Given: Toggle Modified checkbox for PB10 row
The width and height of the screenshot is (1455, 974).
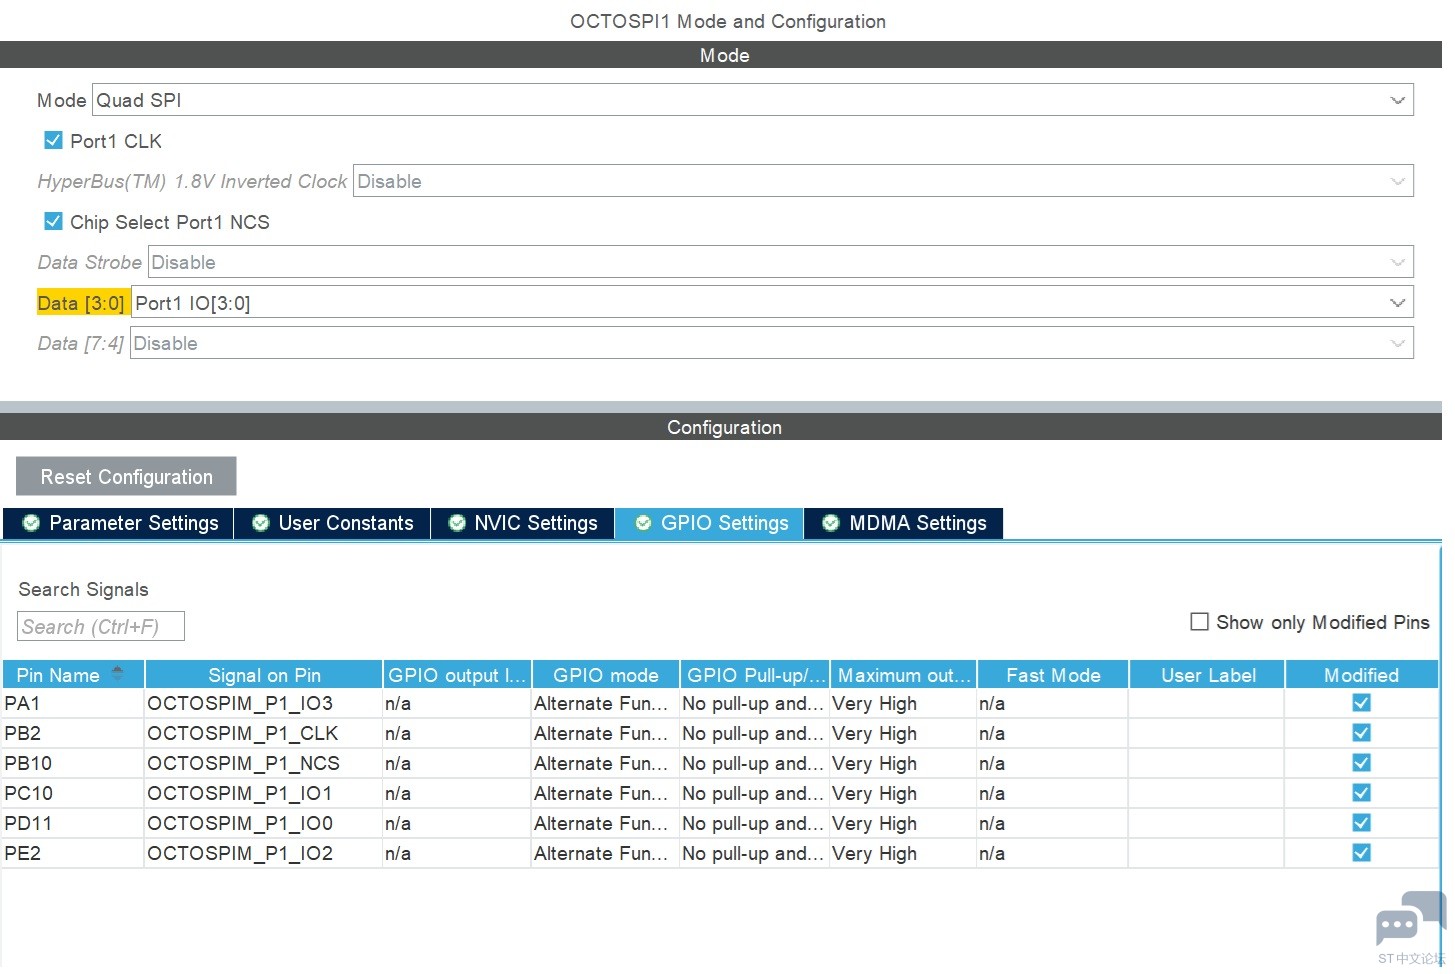Looking at the screenshot, I should pos(1361,763).
